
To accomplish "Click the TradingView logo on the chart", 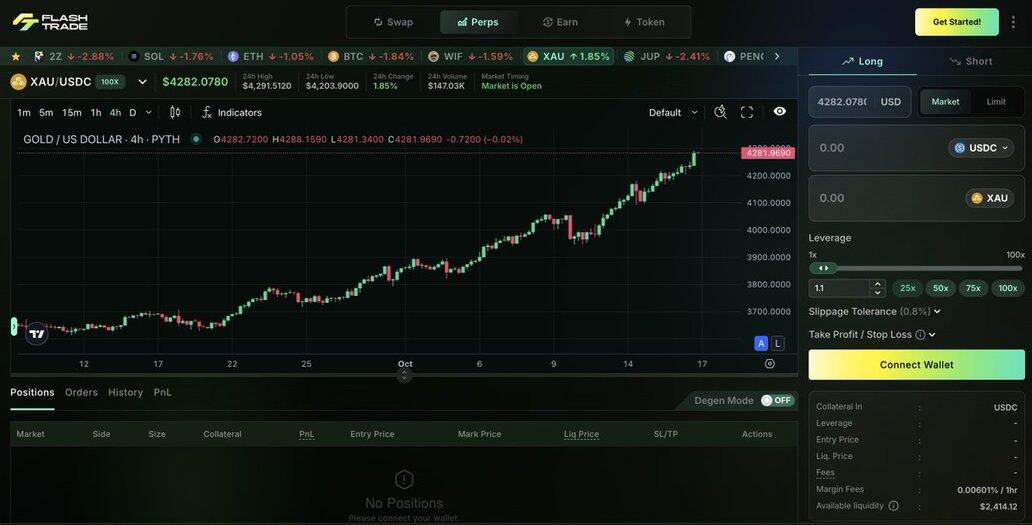I will pyautogui.click(x=37, y=333).
